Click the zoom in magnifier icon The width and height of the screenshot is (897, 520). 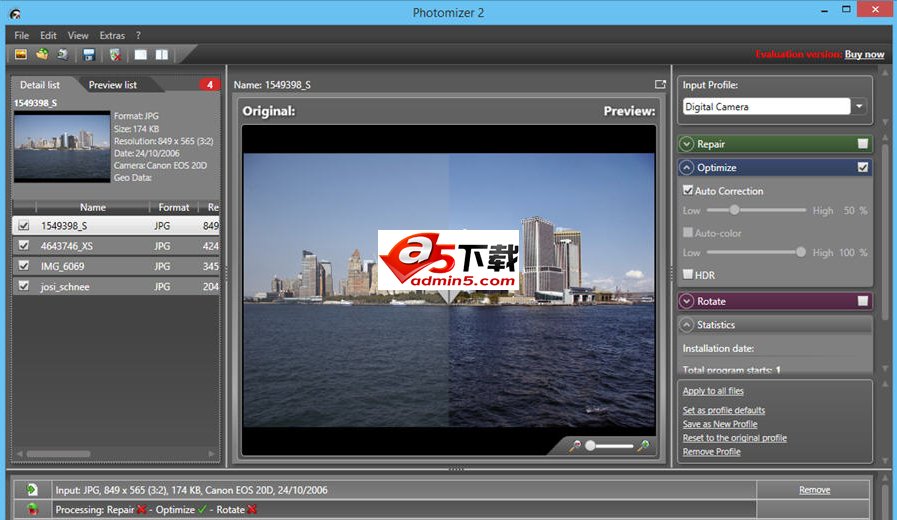coord(644,446)
